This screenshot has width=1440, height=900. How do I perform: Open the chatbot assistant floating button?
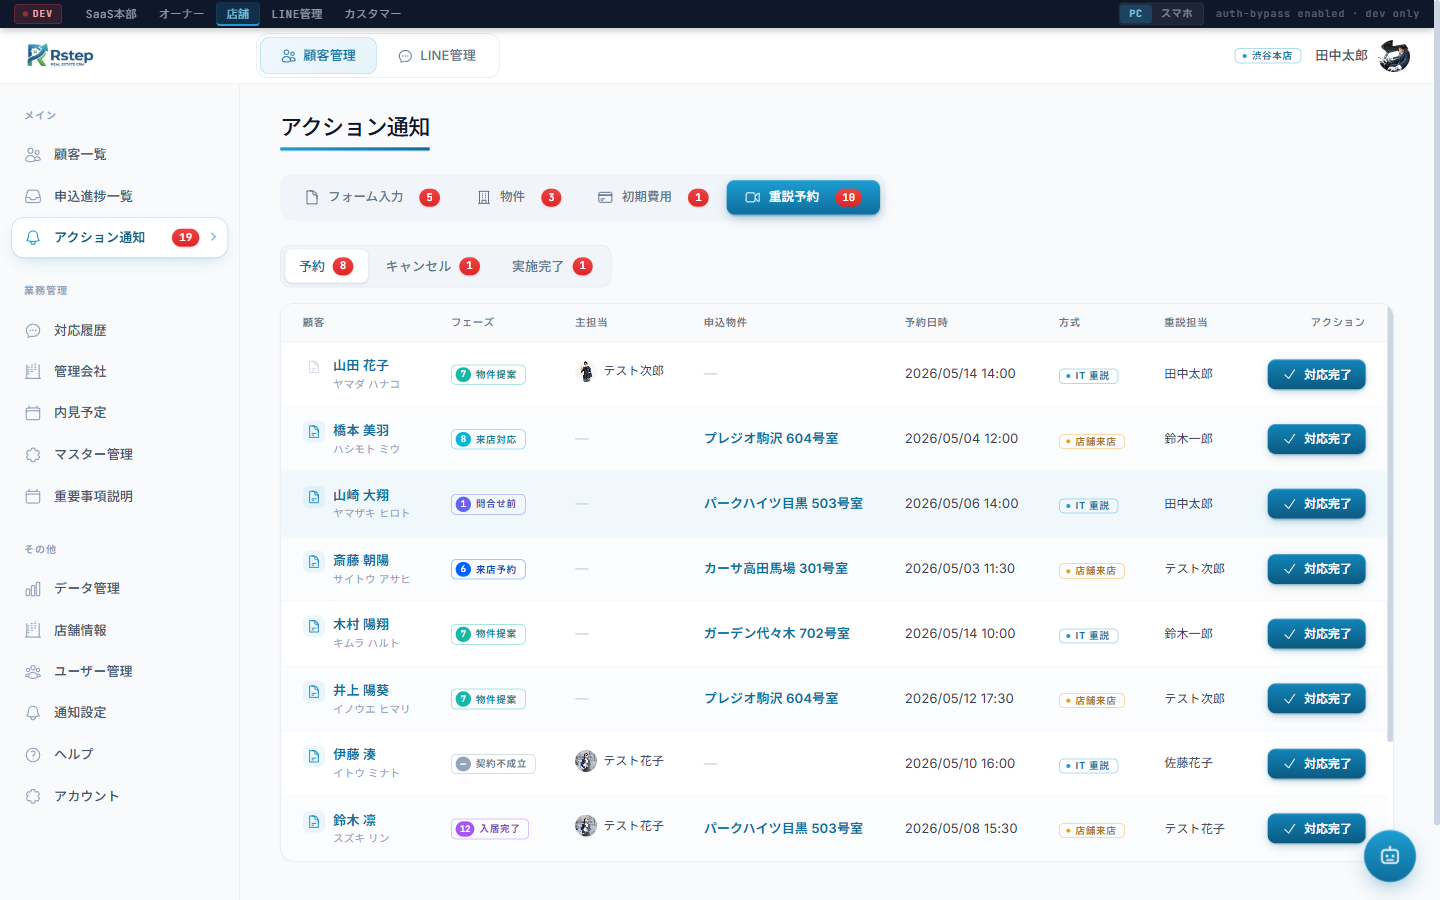[x=1390, y=856]
